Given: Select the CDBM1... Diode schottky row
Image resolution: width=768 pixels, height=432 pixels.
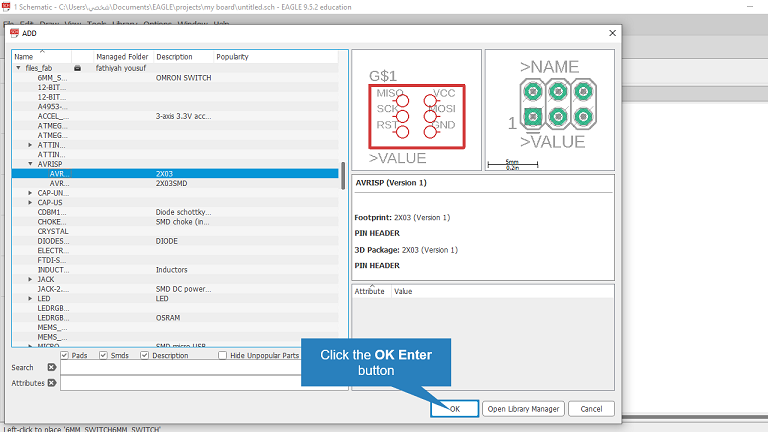Looking at the screenshot, I should pyautogui.click(x=175, y=212).
